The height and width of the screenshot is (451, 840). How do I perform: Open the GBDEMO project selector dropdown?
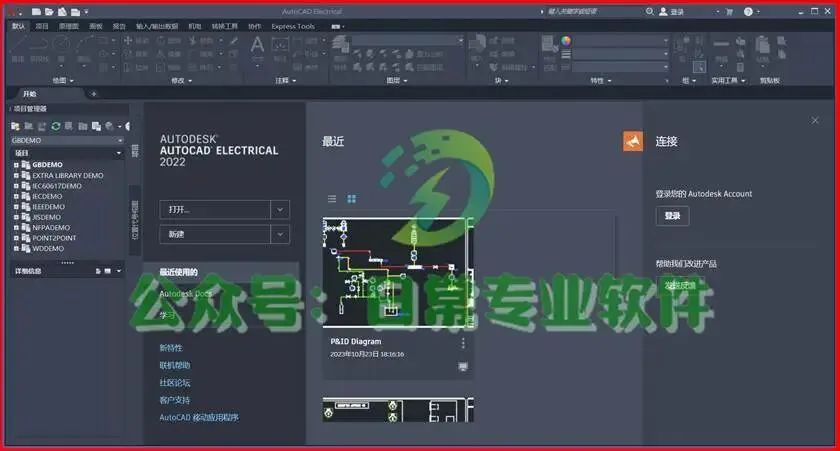pos(120,140)
